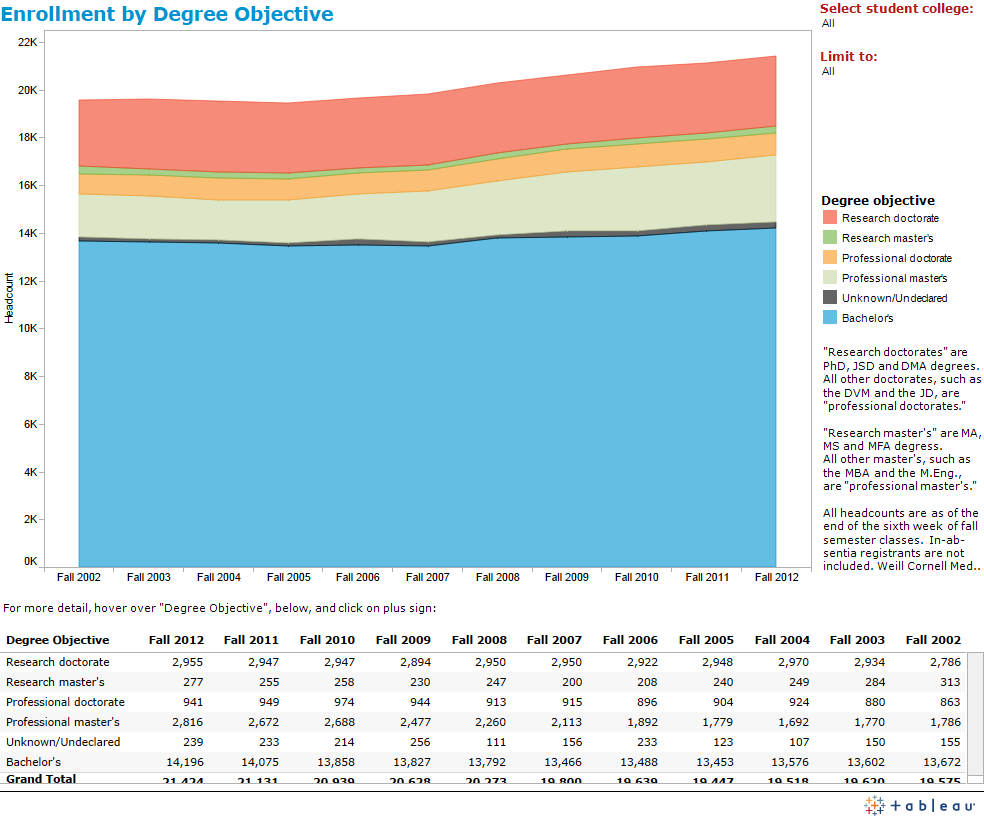Click the Fall 2007 x-axis label
The image size is (984, 820).
pyautogui.click(x=427, y=577)
